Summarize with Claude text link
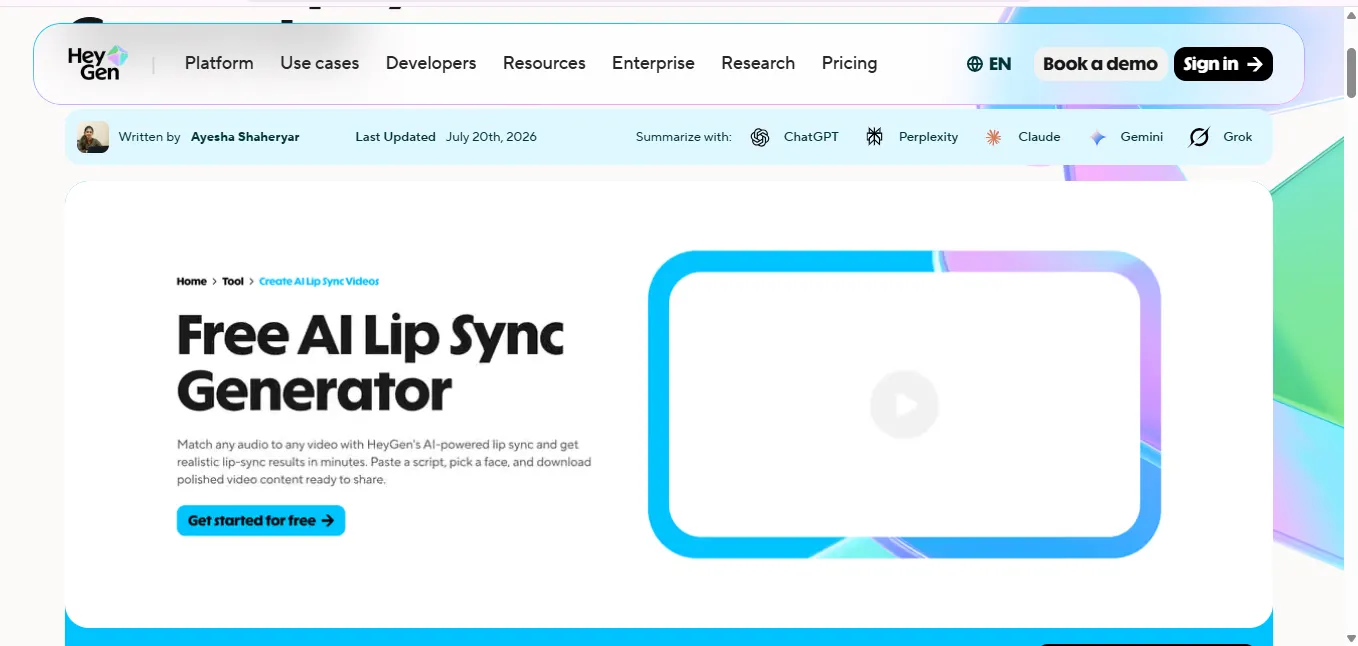This screenshot has width=1358, height=646. pos(1039,137)
